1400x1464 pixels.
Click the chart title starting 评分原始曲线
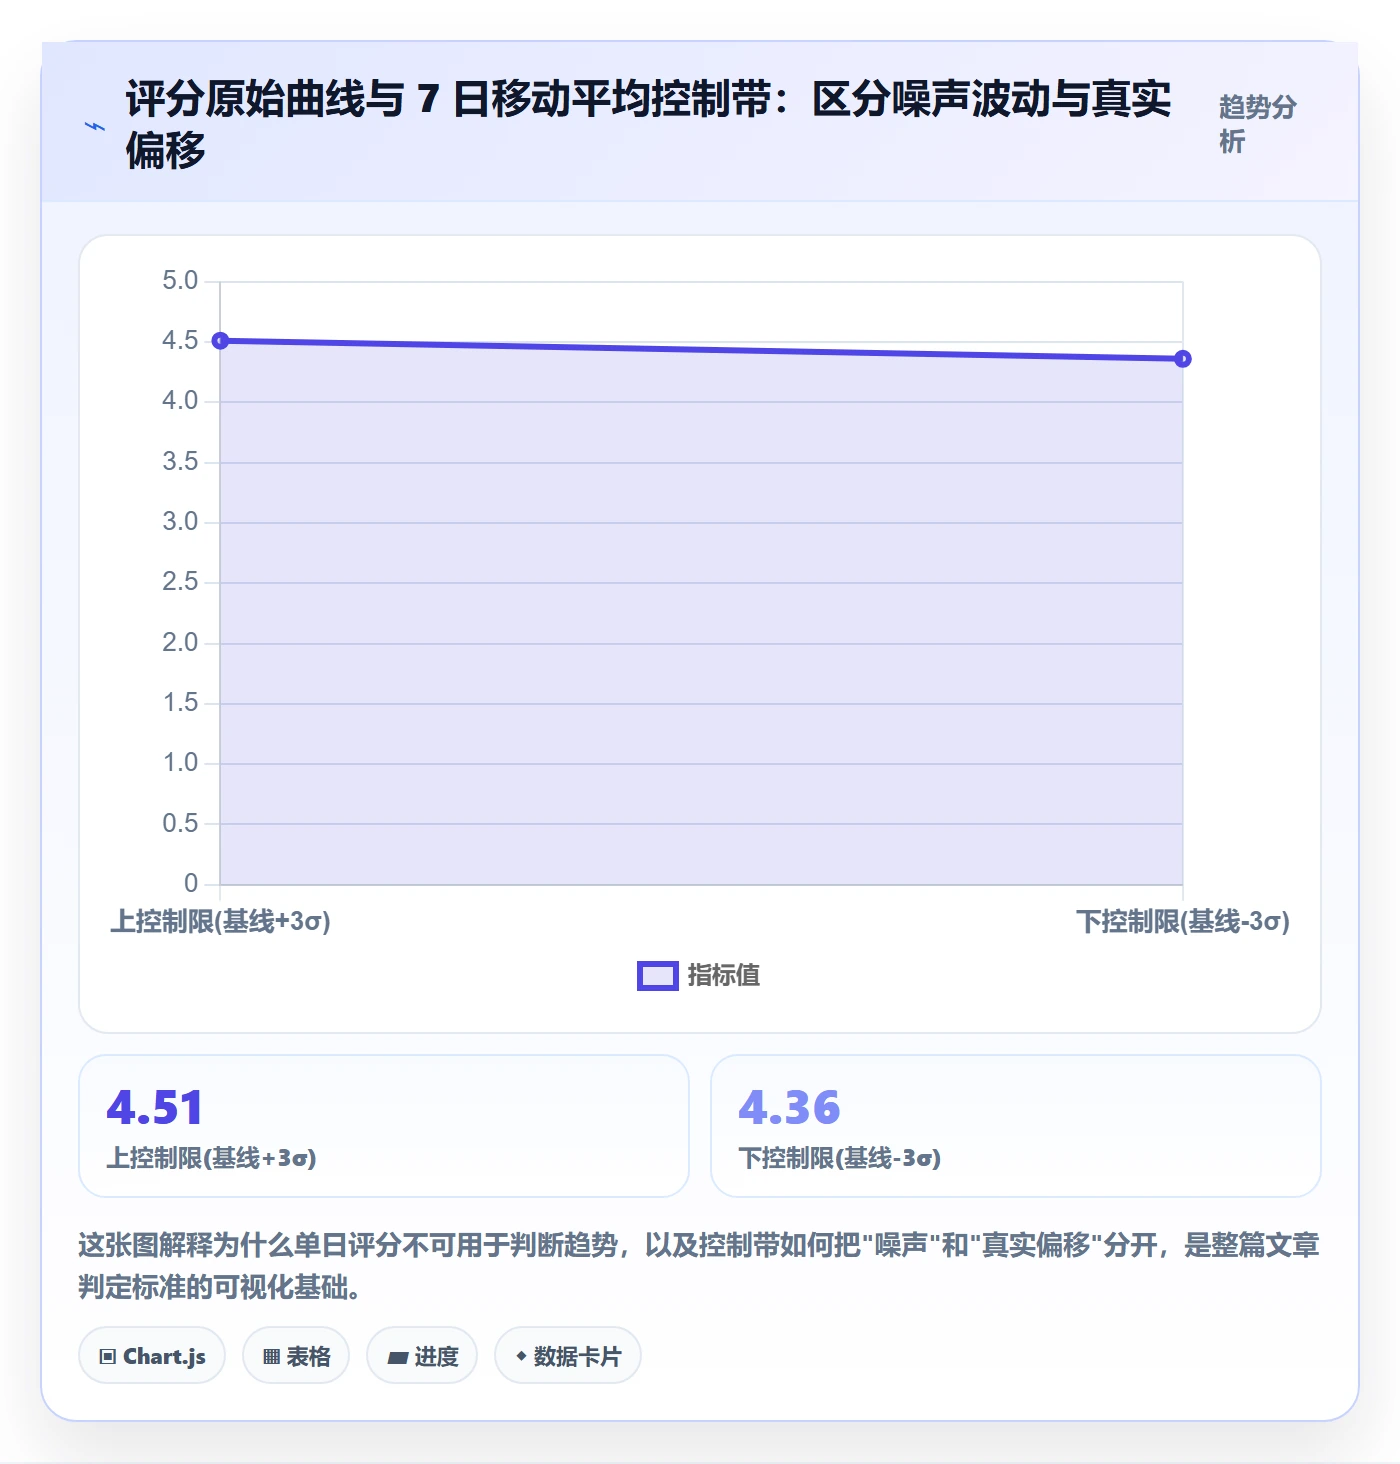pyautogui.click(x=648, y=124)
